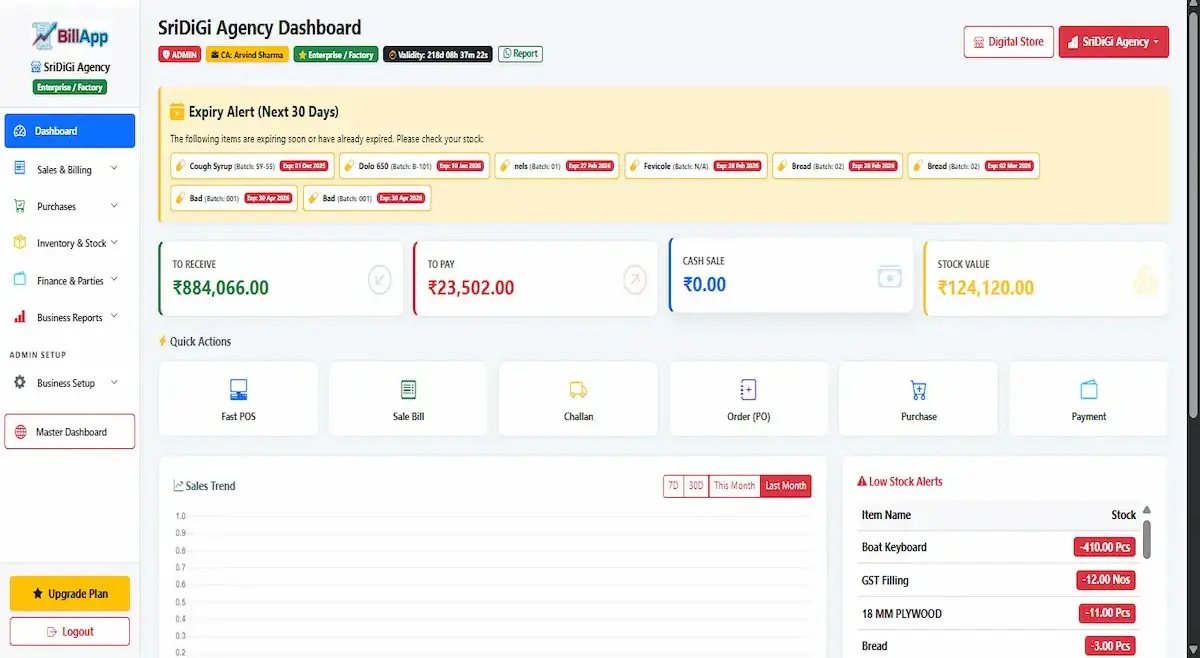
Task: Click the Expiry Alert calendar icon
Action: click(177, 112)
